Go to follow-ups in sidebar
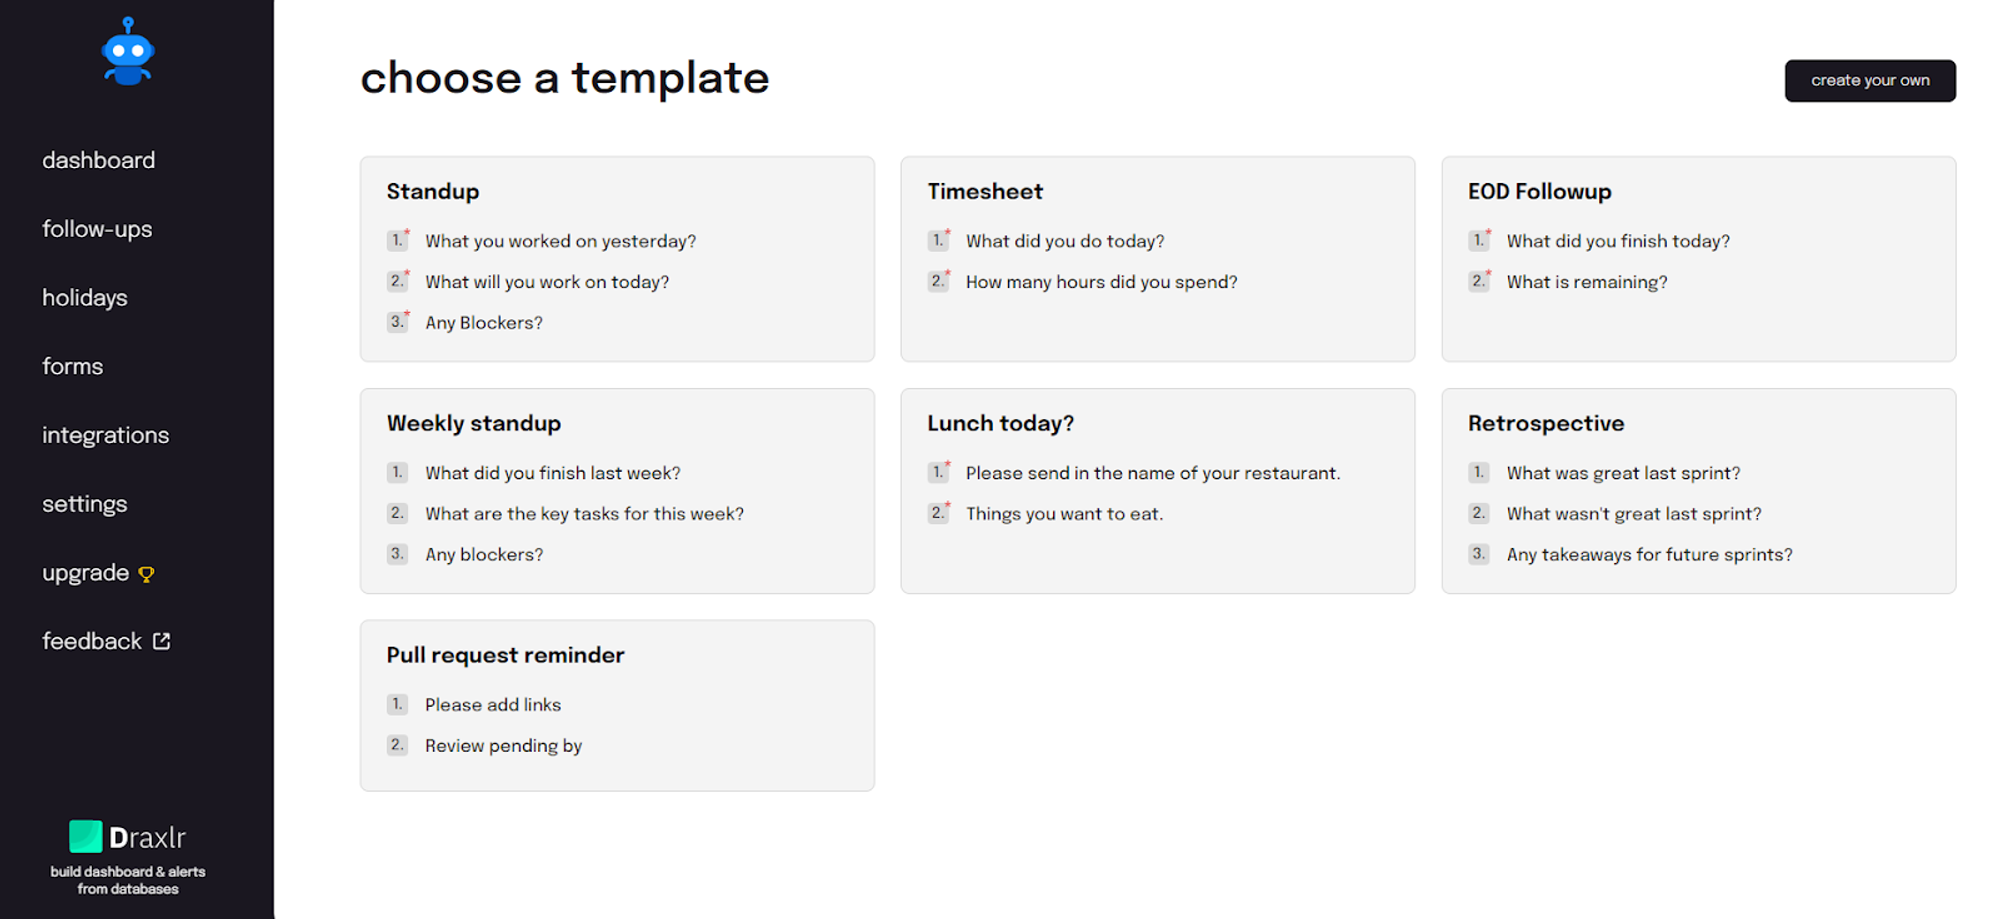Image resolution: width=2000 pixels, height=919 pixels. (97, 229)
